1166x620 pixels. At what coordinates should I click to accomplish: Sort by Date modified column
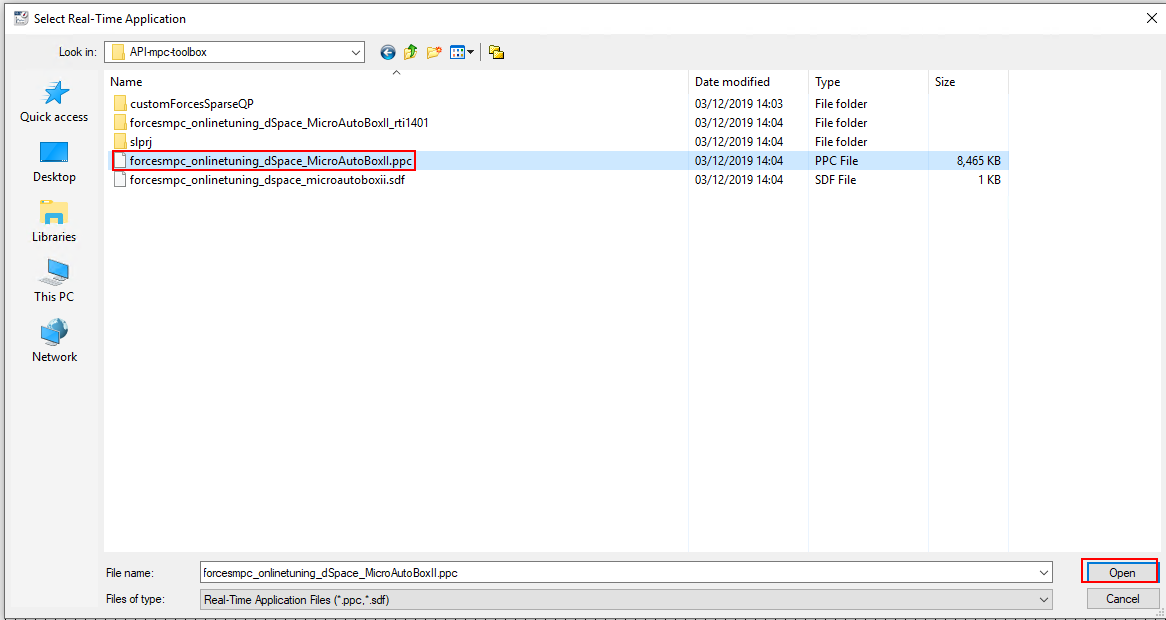point(732,82)
